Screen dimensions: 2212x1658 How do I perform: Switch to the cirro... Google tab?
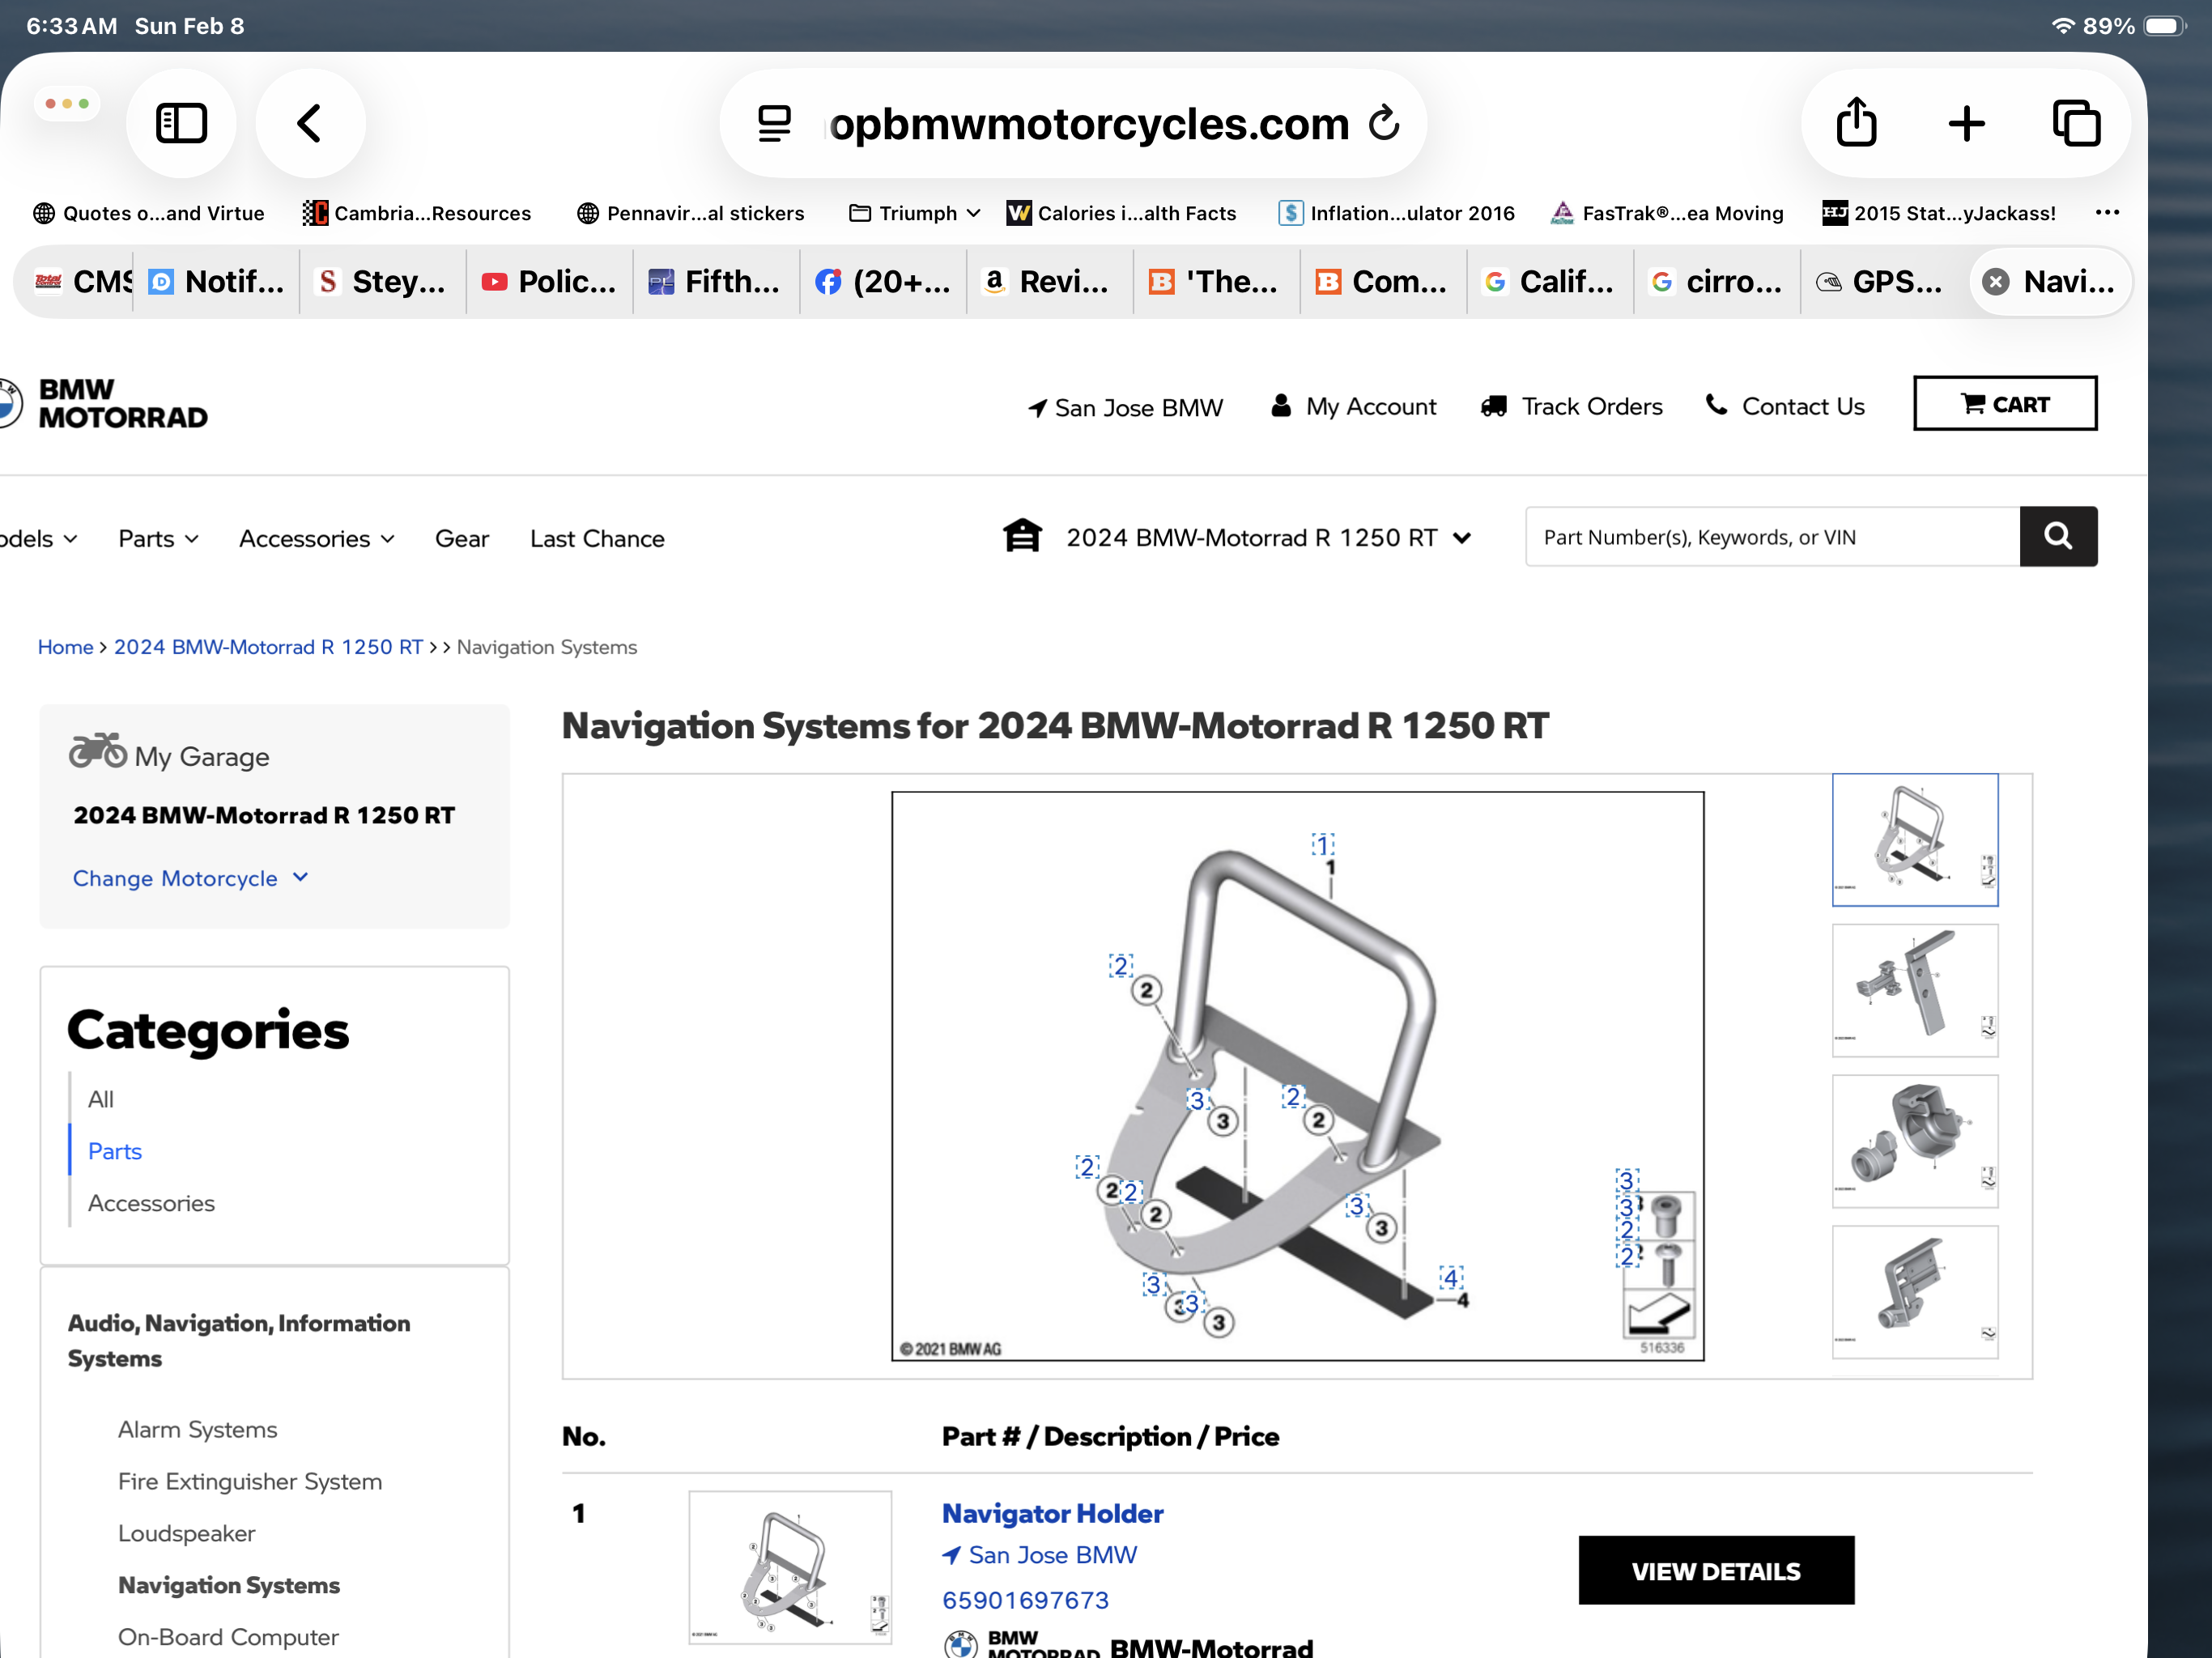click(x=1718, y=282)
